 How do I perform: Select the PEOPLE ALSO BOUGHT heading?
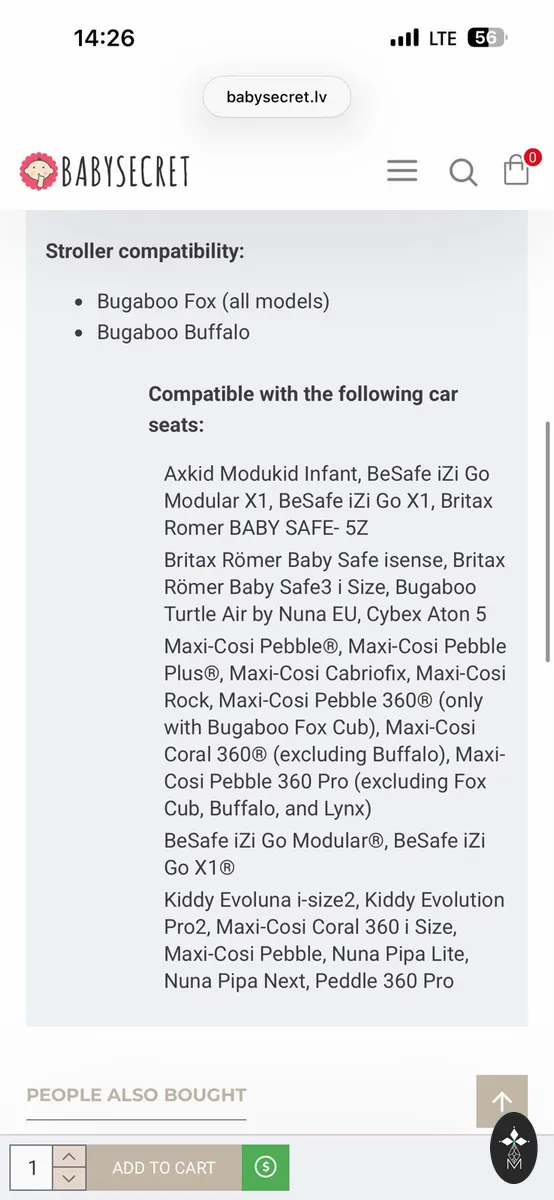(x=136, y=1095)
